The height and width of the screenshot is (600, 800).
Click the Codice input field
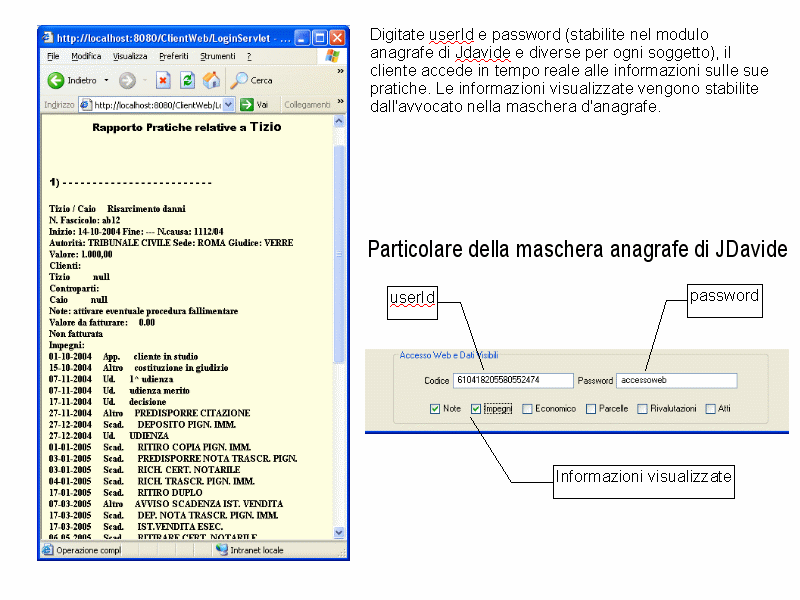(513, 380)
